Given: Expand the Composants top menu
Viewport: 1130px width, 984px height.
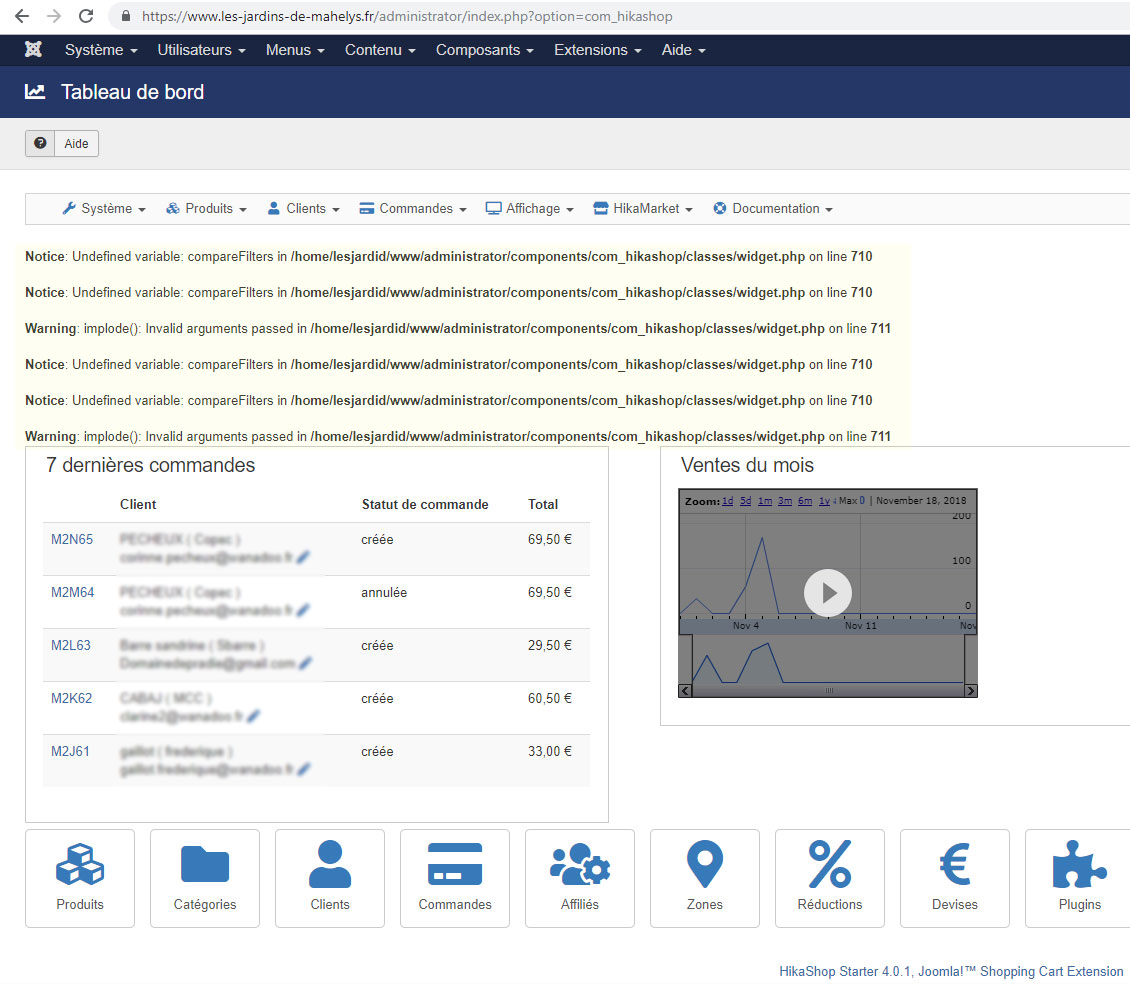Looking at the screenshot, I should click(x=484, y=50).
